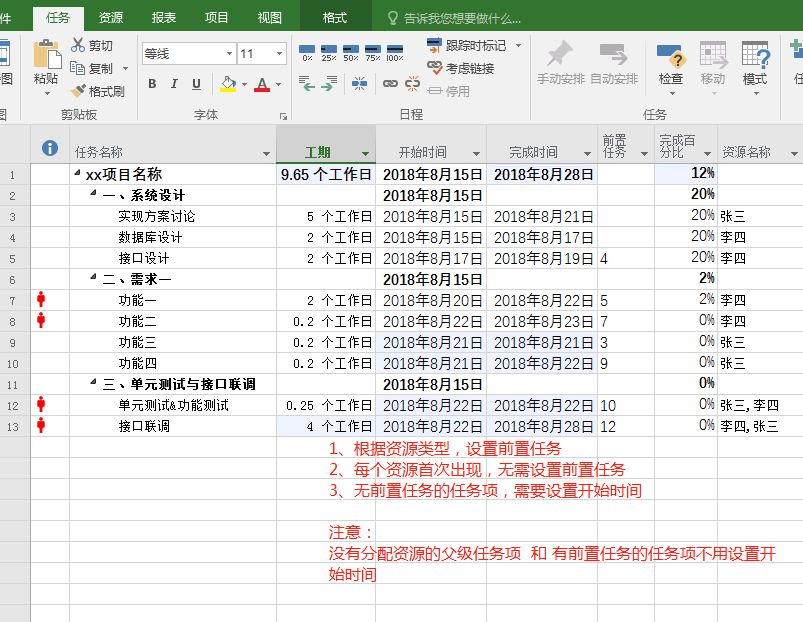
Task: Mark task 25% complete
Action: click(x=329, y=53)
